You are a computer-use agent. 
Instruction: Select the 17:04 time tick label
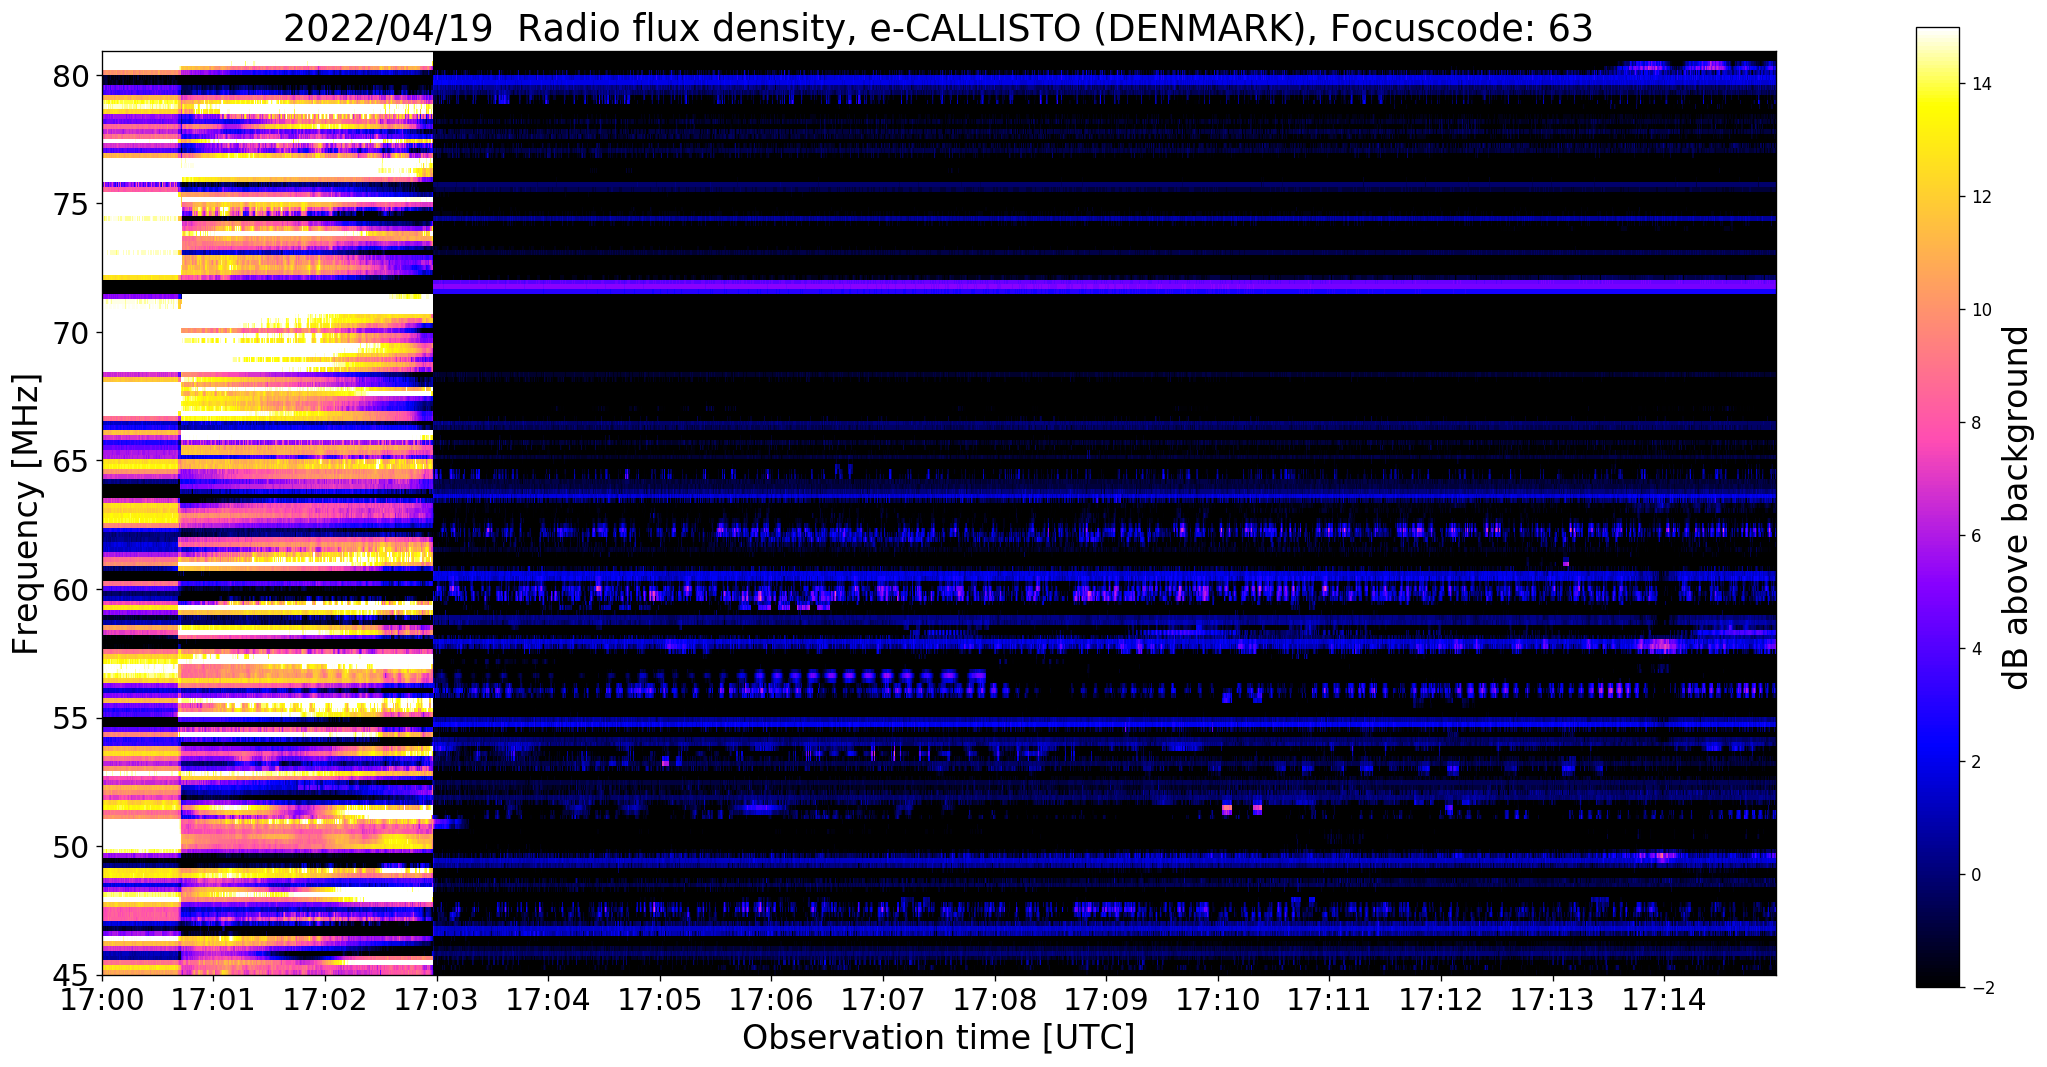[547, 1000]
